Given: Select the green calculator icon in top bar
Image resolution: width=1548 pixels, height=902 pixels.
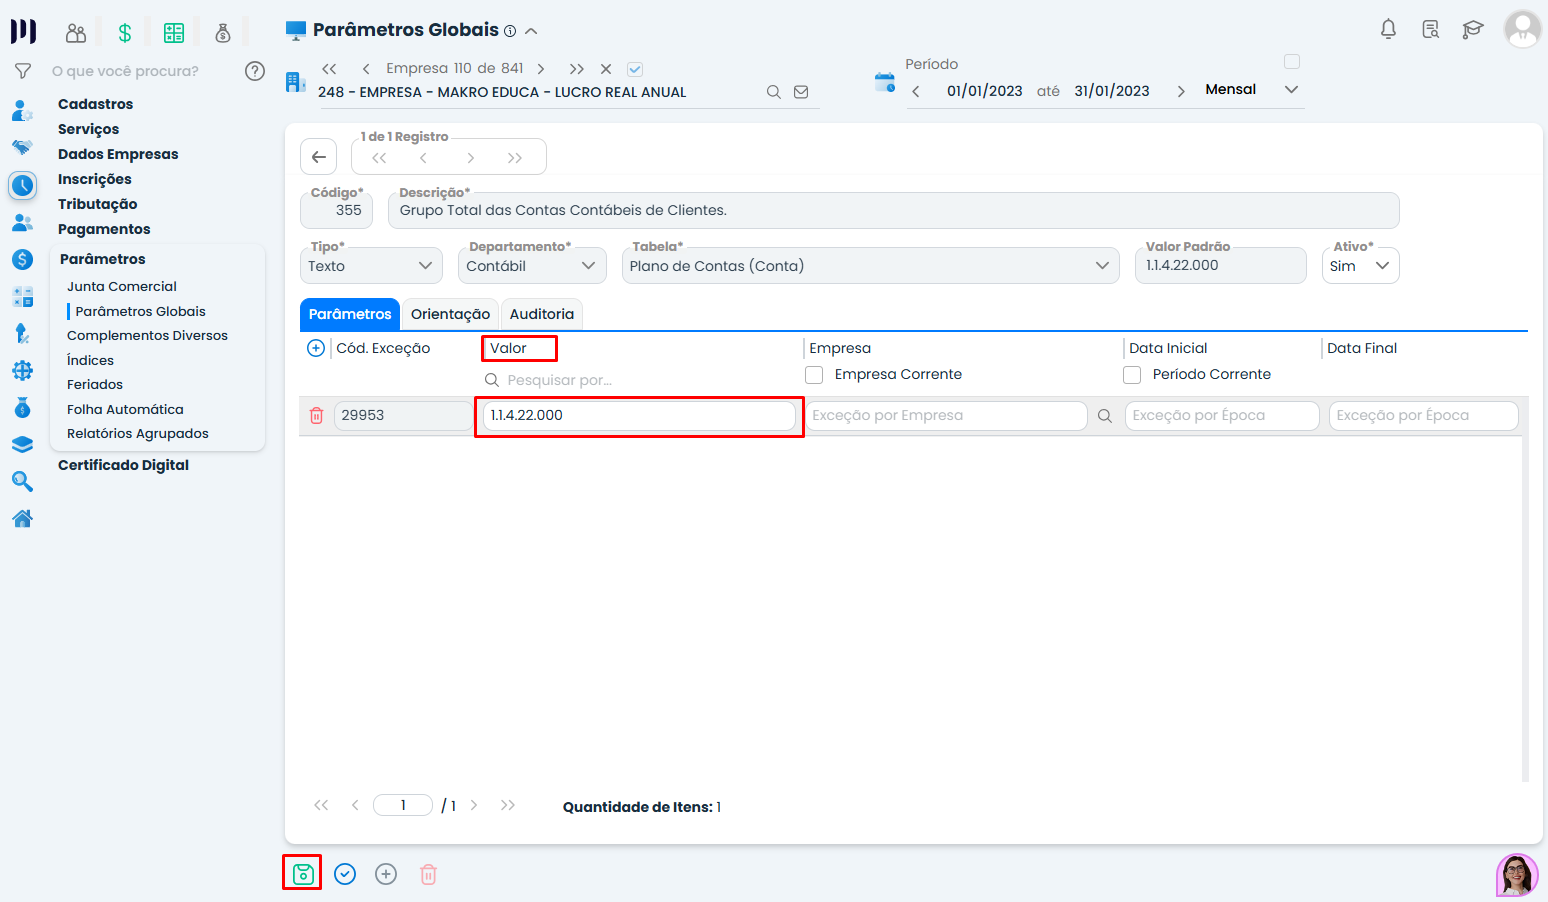Looking at the screenshot, I should point(174,32).
